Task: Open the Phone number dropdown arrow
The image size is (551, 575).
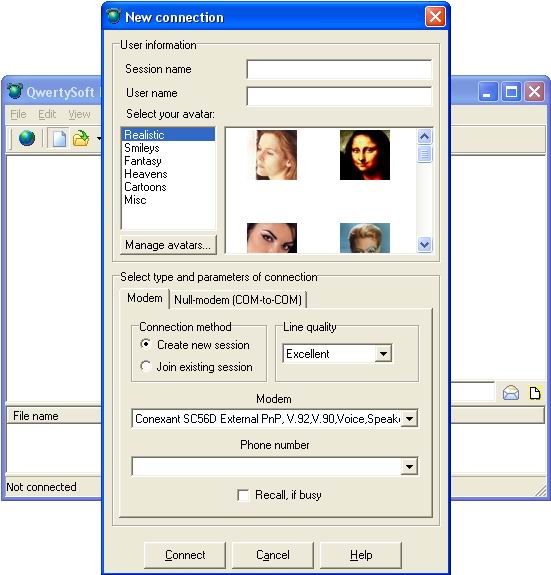Action: (x=409, y=466)
